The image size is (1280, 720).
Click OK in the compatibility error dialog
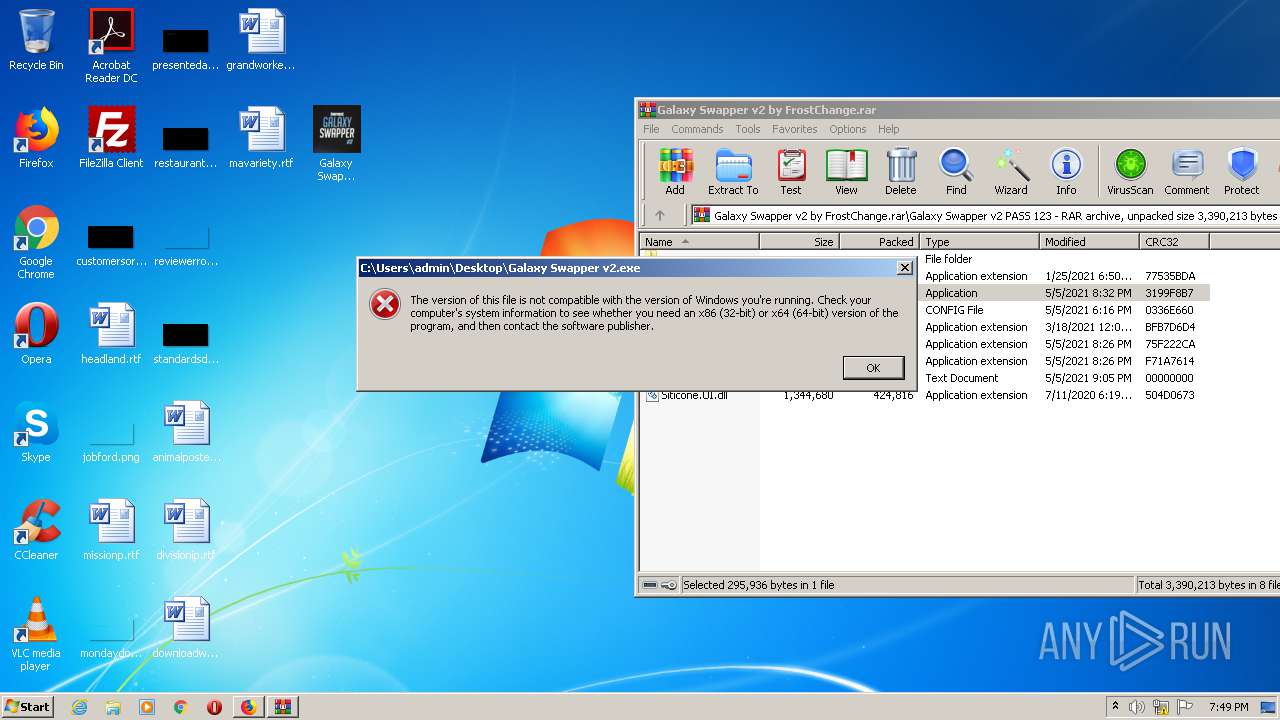(873, 368)
